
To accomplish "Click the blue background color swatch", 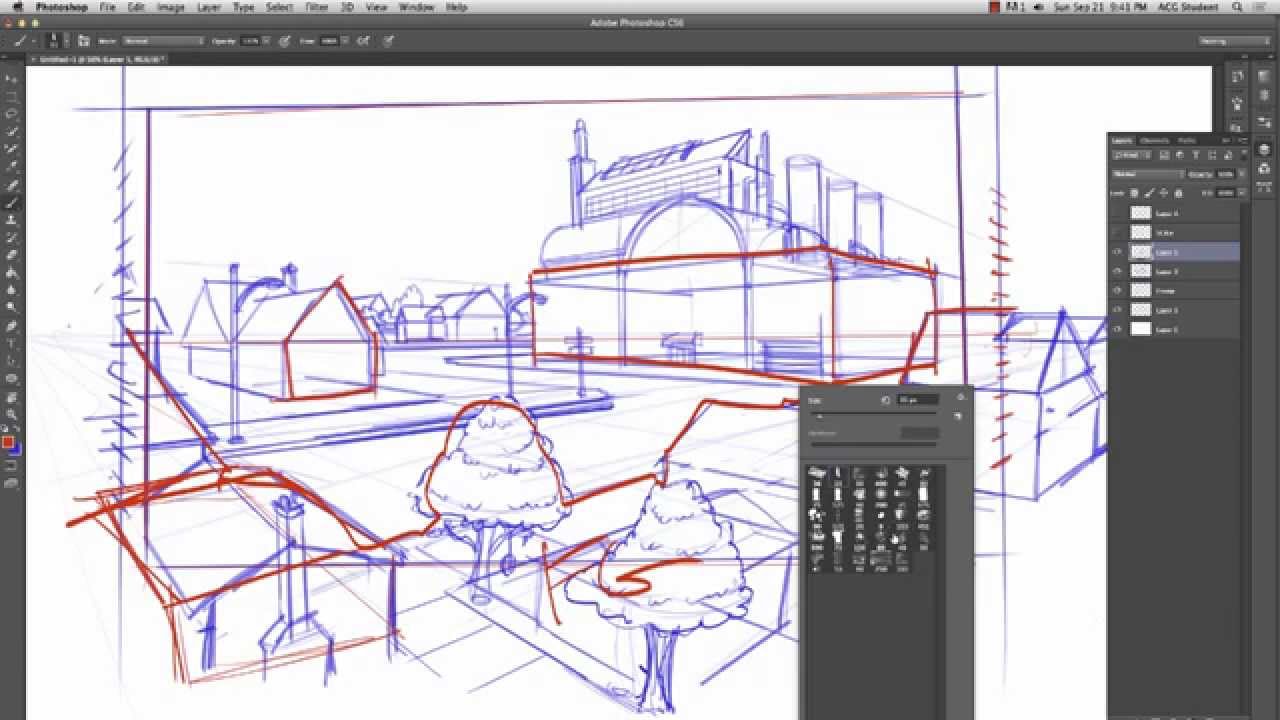I will click(x=16, y=449).
